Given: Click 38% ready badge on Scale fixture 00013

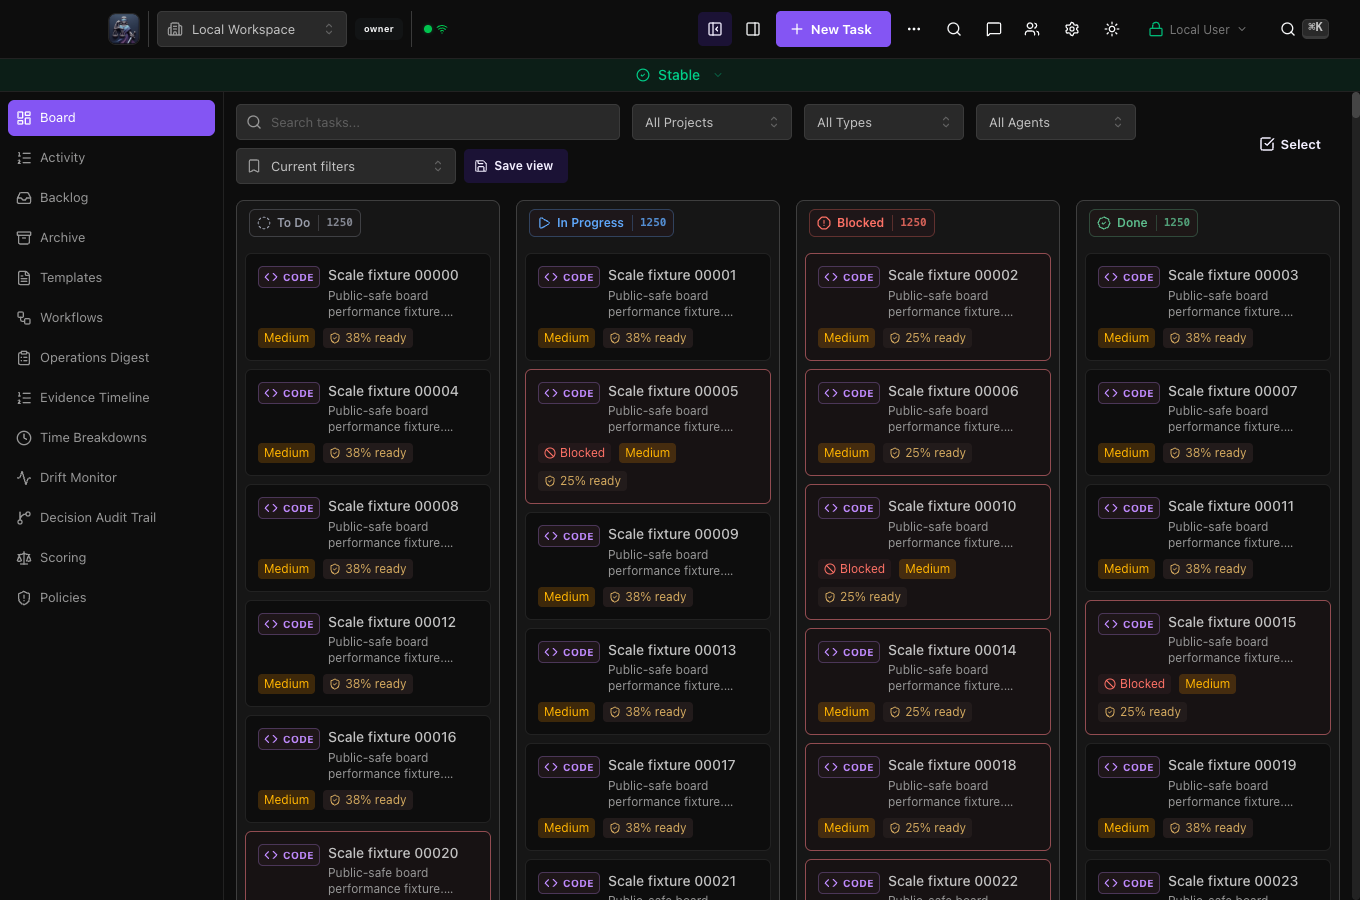Looking at the screenshot, I should [x=648, y=712].
